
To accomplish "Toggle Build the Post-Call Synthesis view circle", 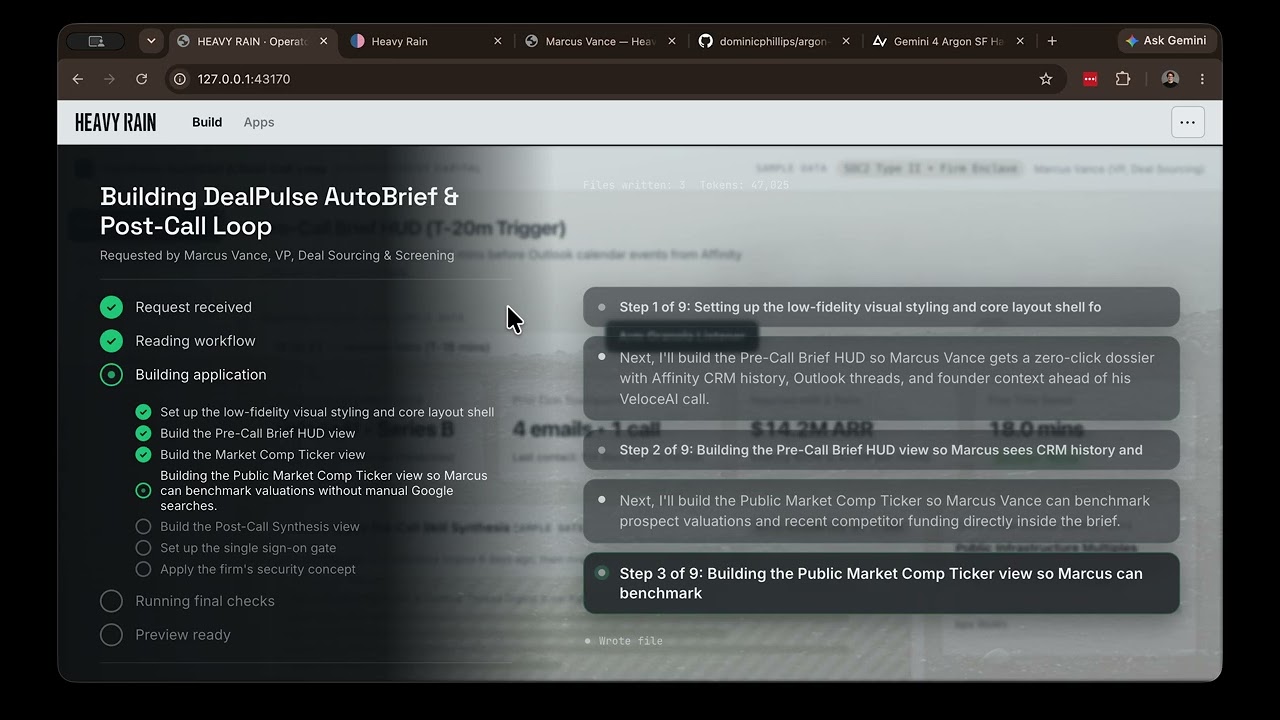I will [143, 527].
